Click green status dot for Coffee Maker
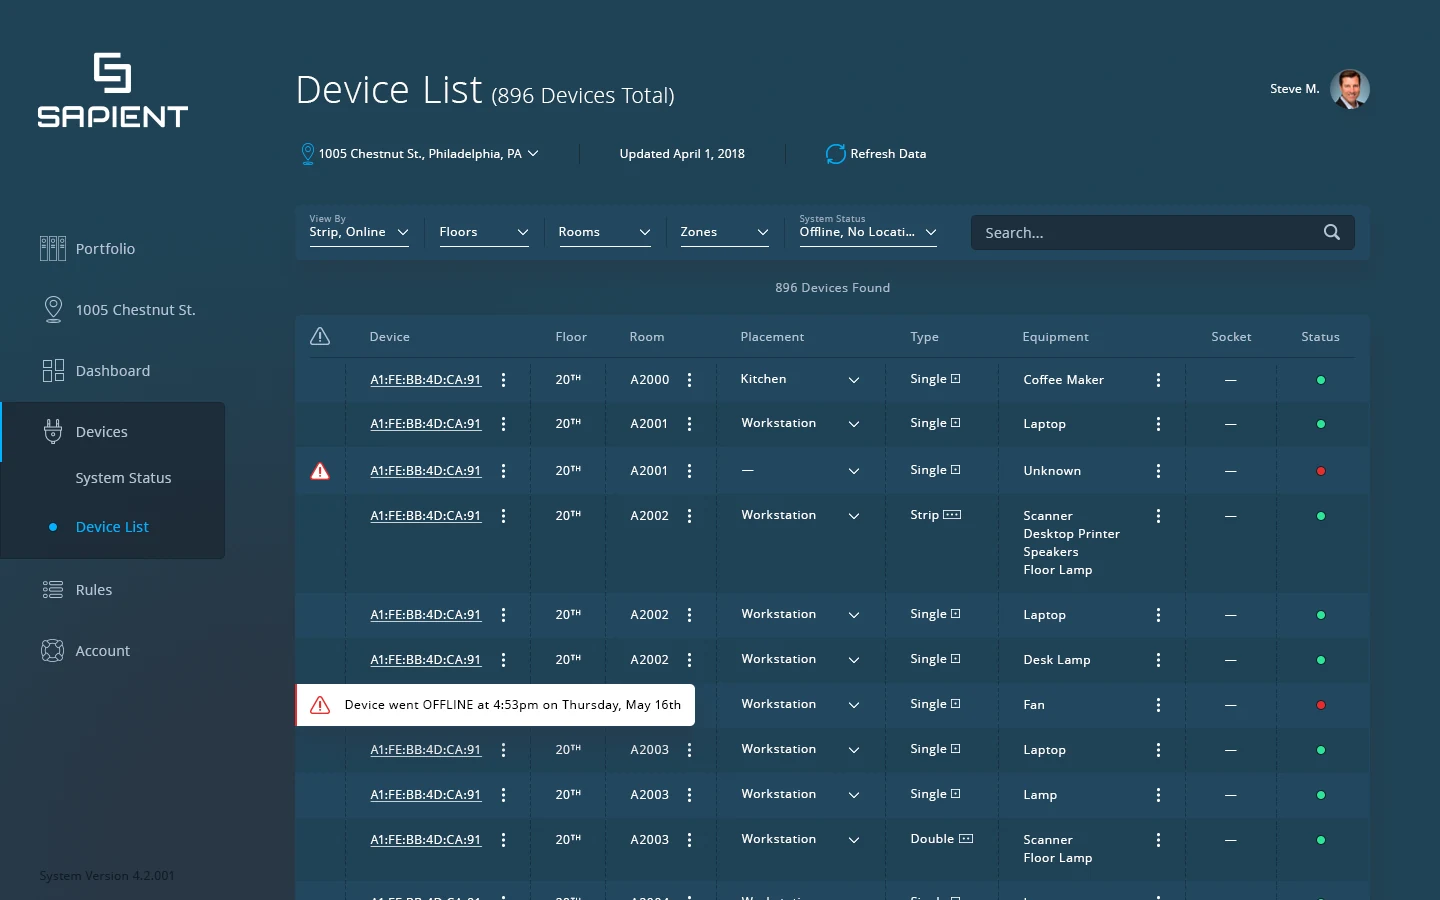1440x900 pixels. (x=1321, y=380)
